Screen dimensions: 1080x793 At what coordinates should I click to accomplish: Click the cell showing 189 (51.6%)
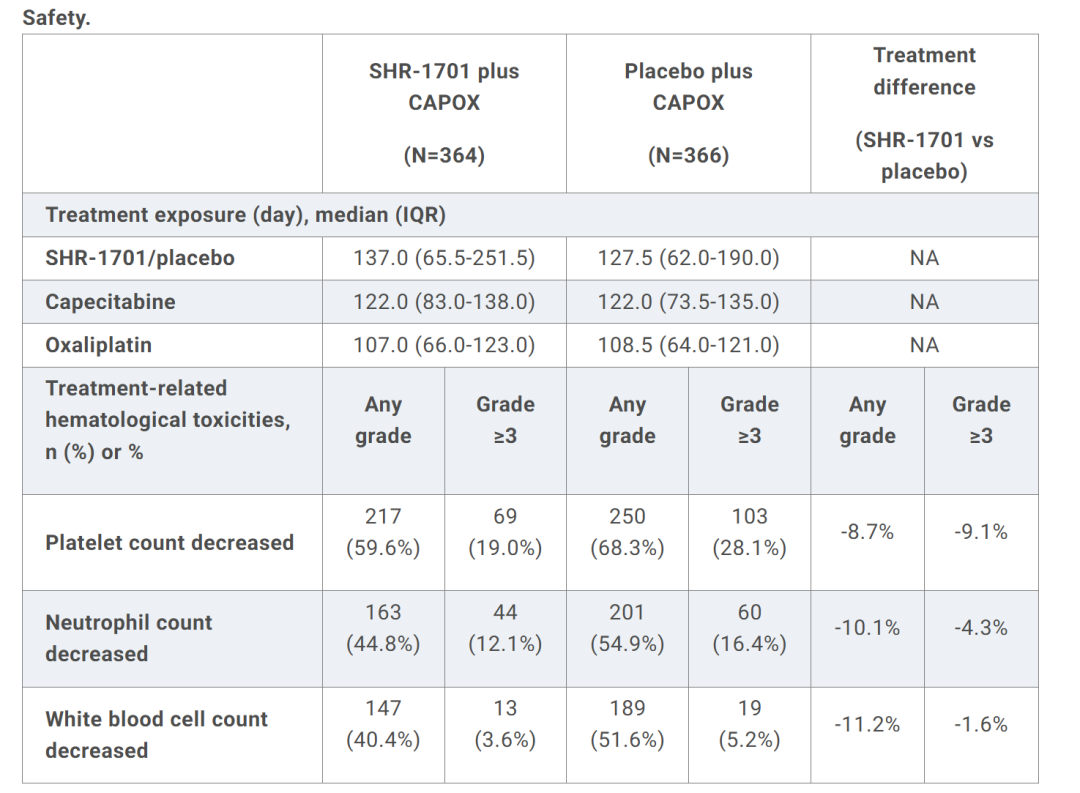627,724
